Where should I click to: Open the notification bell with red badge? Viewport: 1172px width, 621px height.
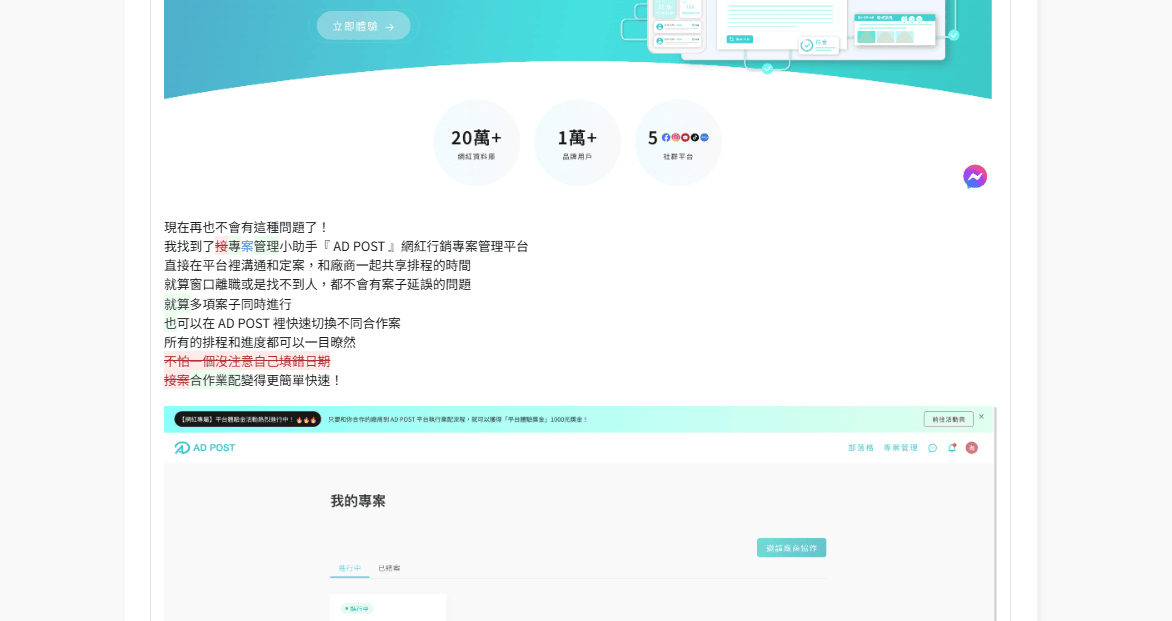(x=952, y=448)
